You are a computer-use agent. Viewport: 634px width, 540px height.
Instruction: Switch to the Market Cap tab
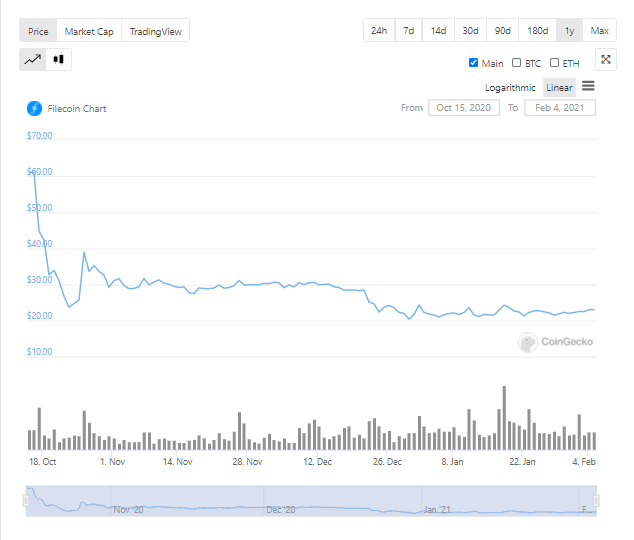coord(89,30)
